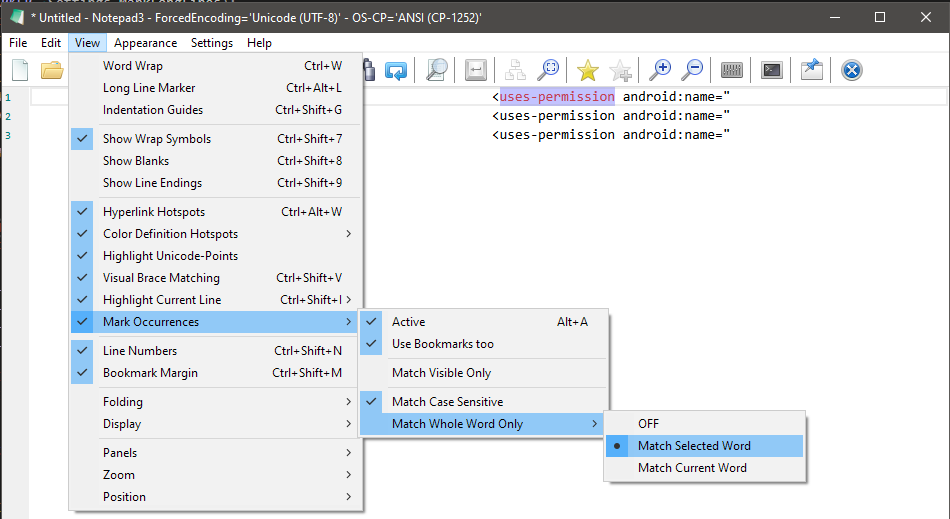Close the View menu via its header
This screenshot has width=950, height=519.
click(87, 43)
